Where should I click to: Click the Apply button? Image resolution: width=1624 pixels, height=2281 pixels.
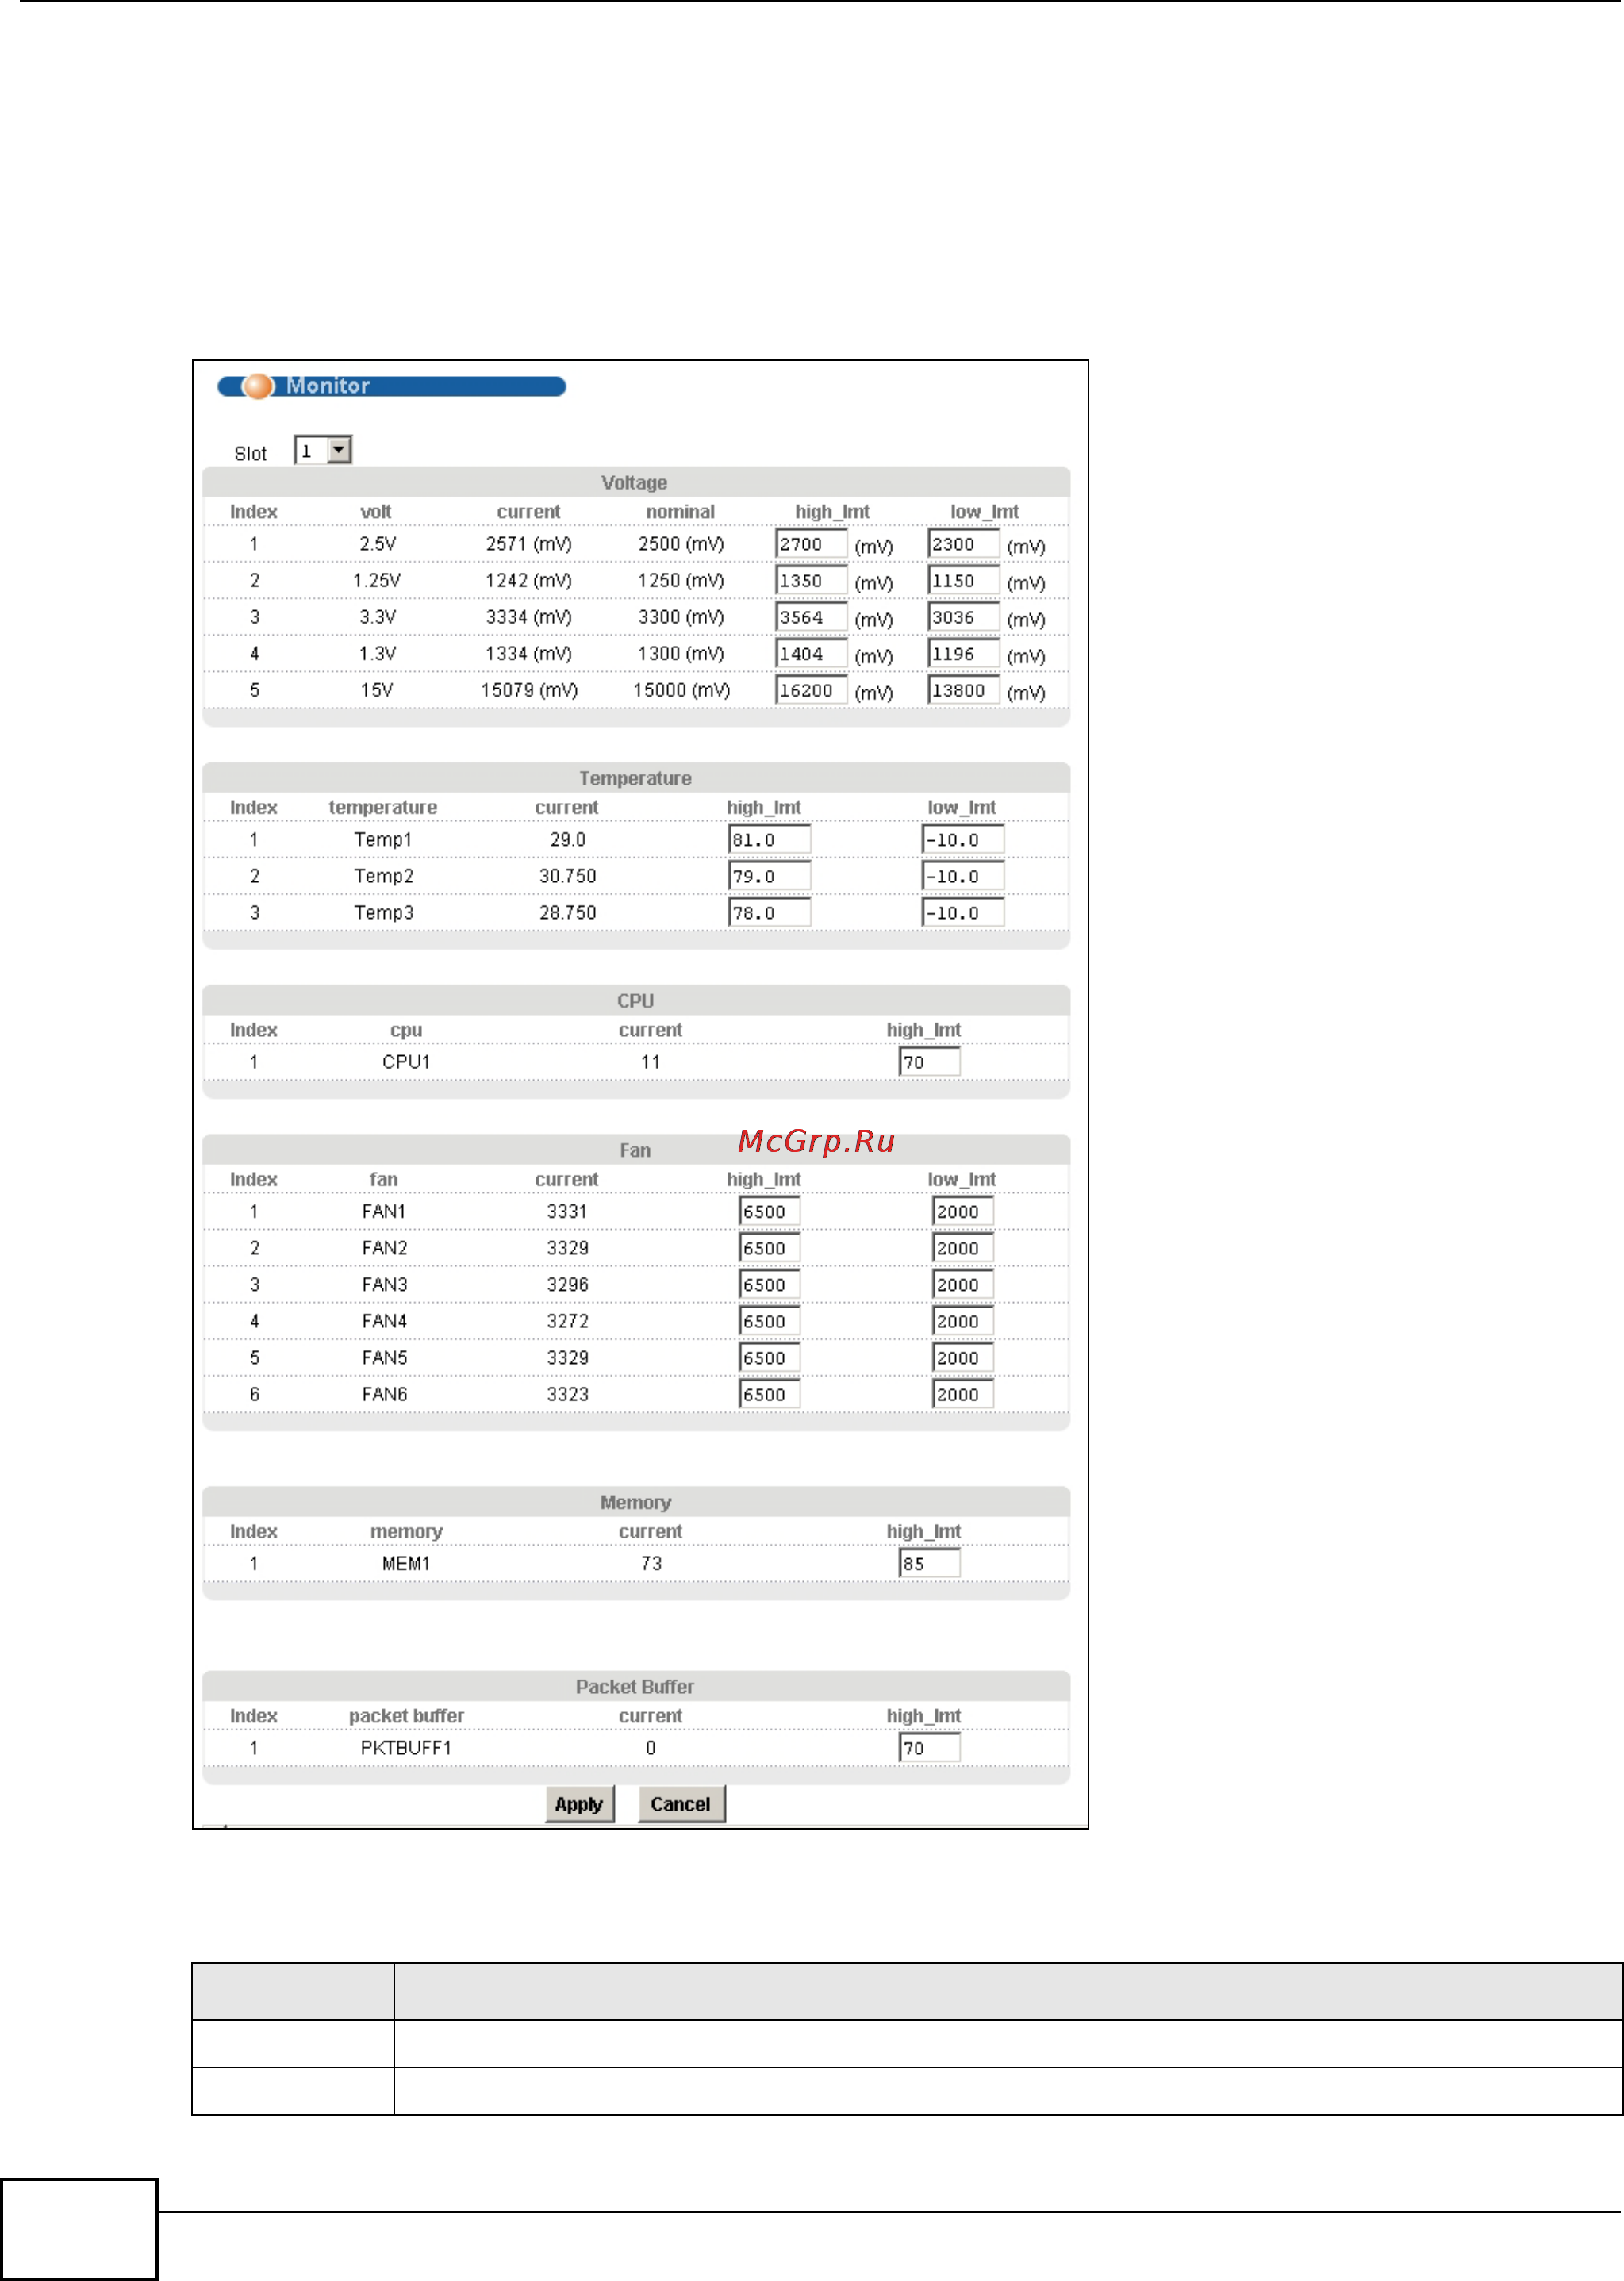click(579, 1804)
